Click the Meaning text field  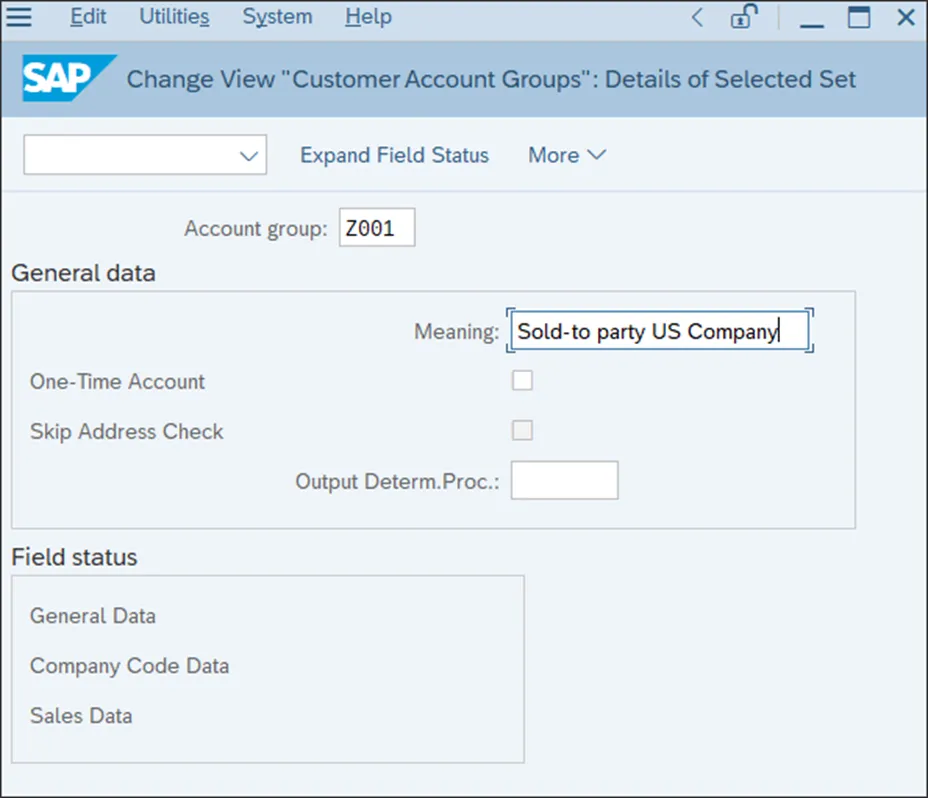tap(658, 331)
